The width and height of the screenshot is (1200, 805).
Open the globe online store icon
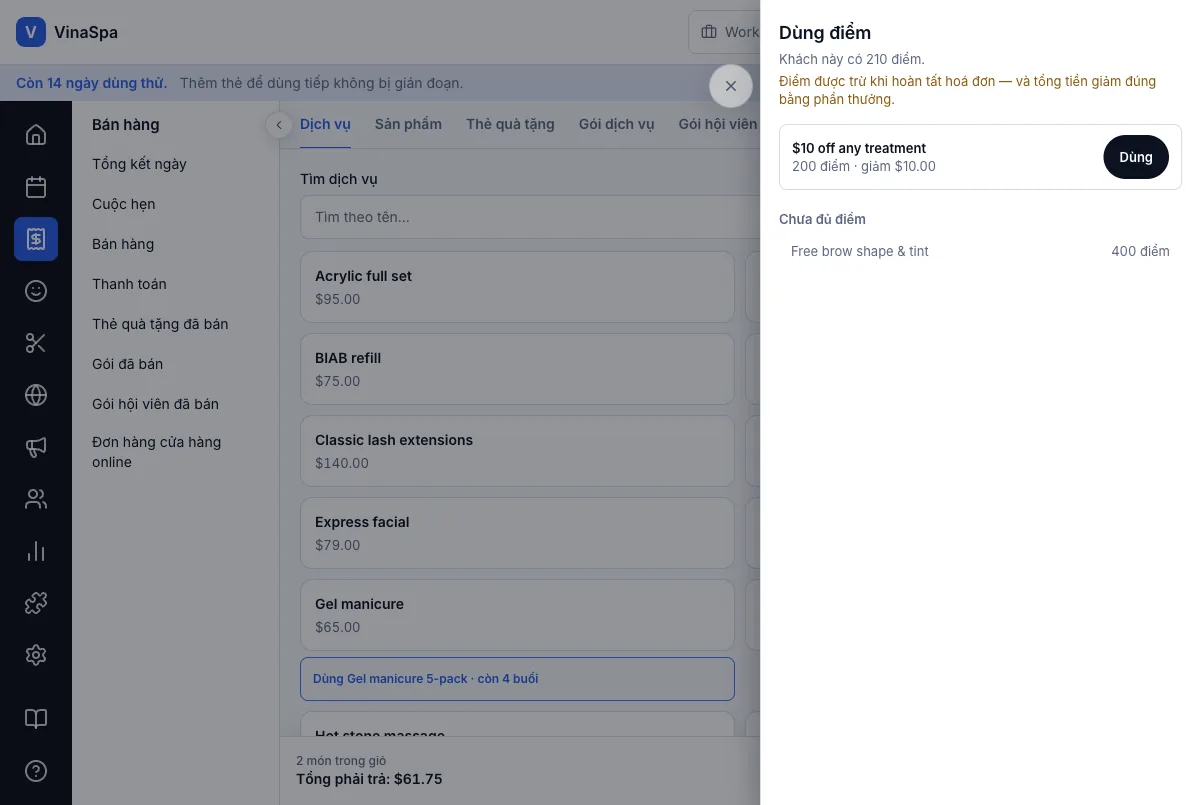36,395
